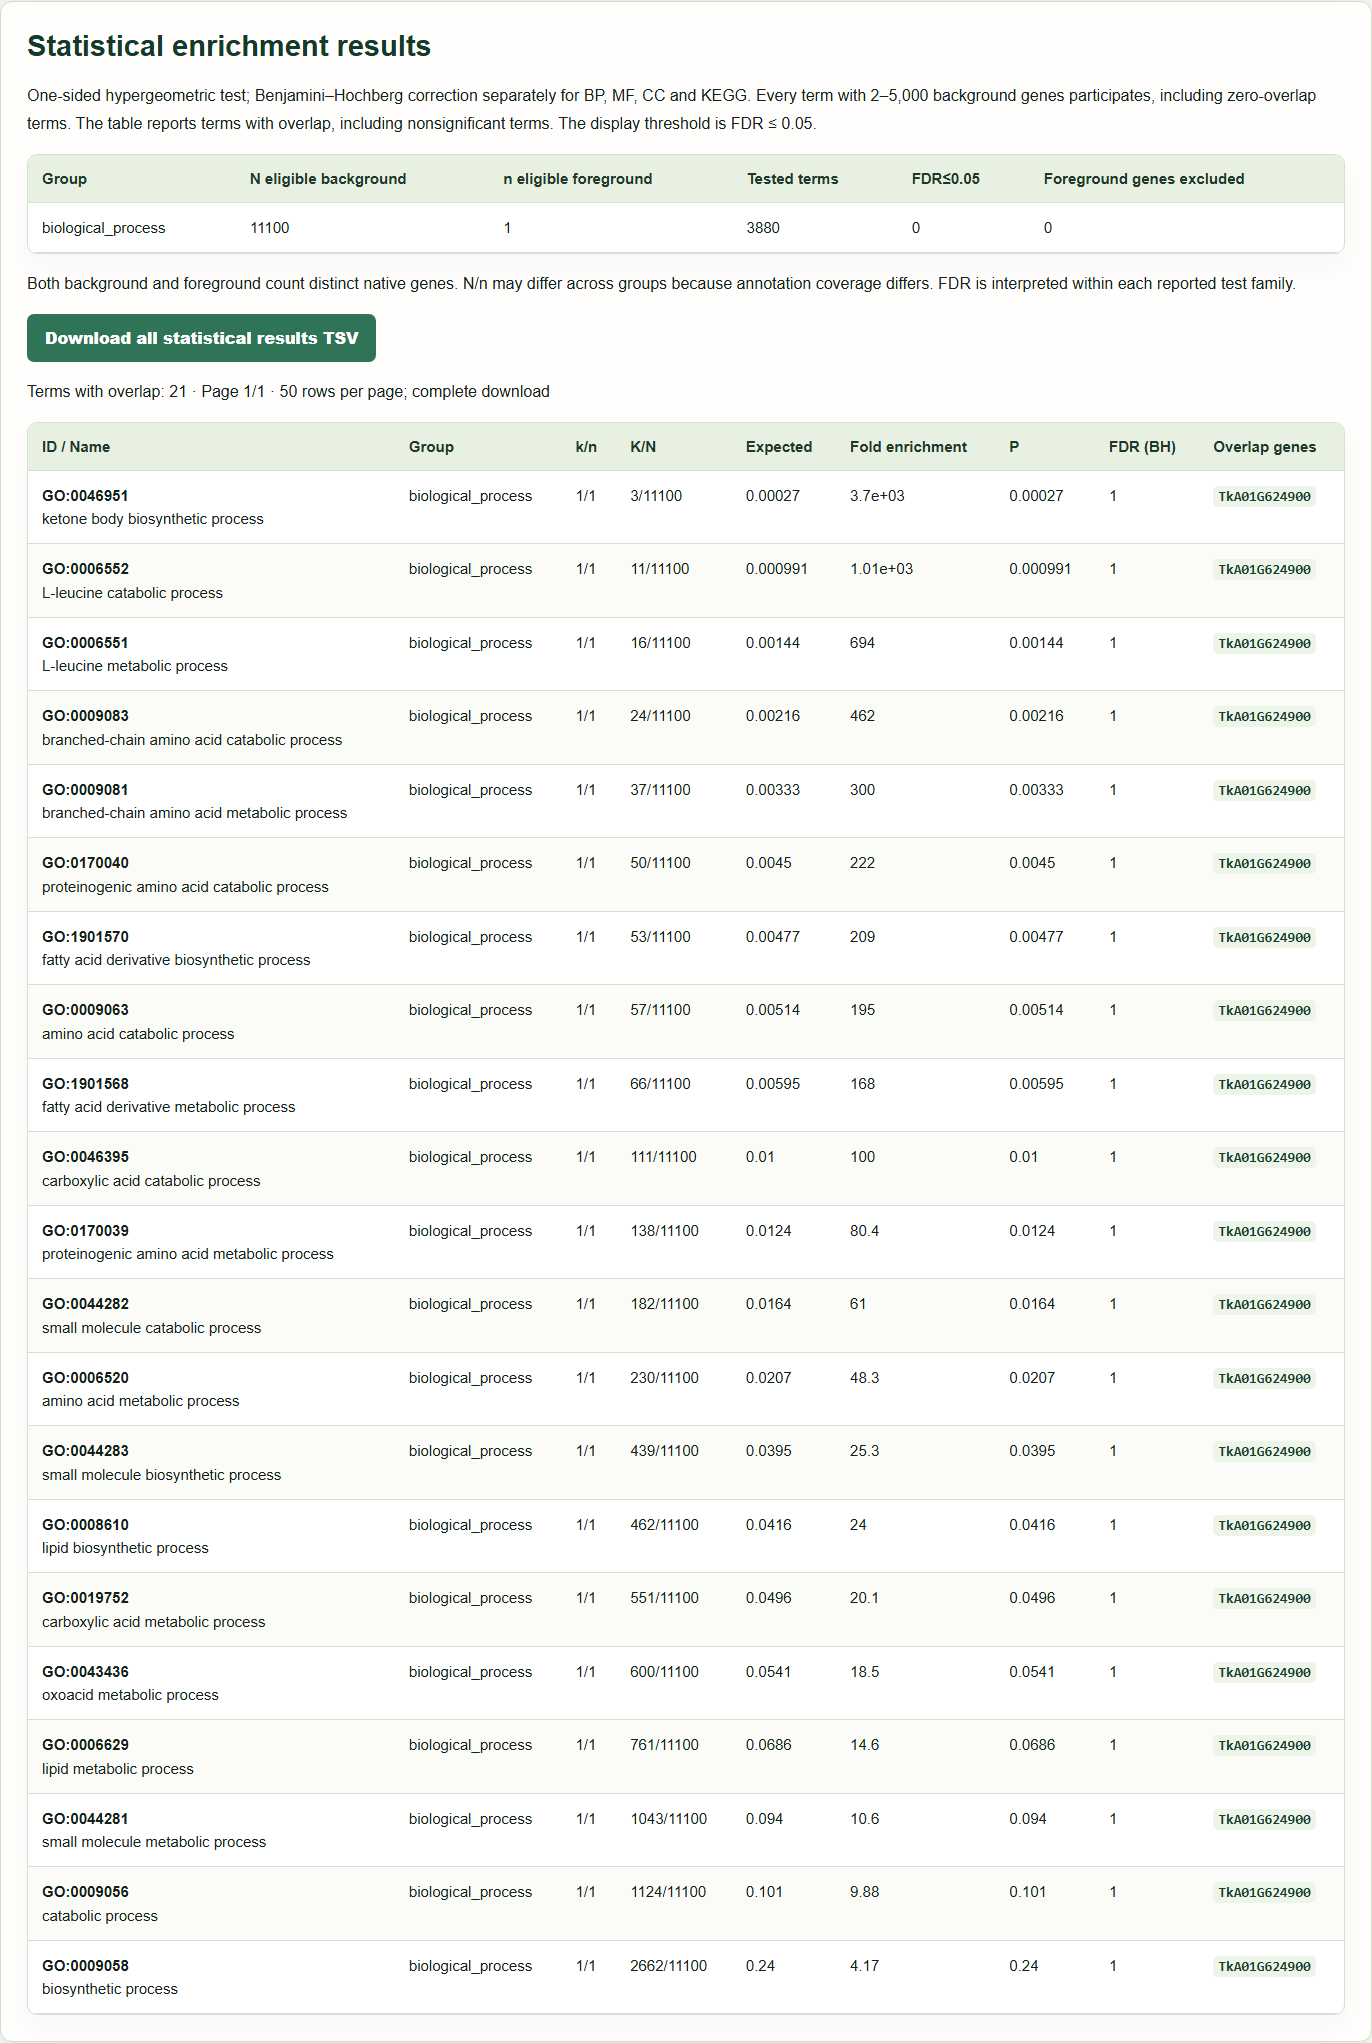Click 'lipid biosynthetic process' term name
This screenshot has height=2043, width=1372.
[x=125, y=1548]
